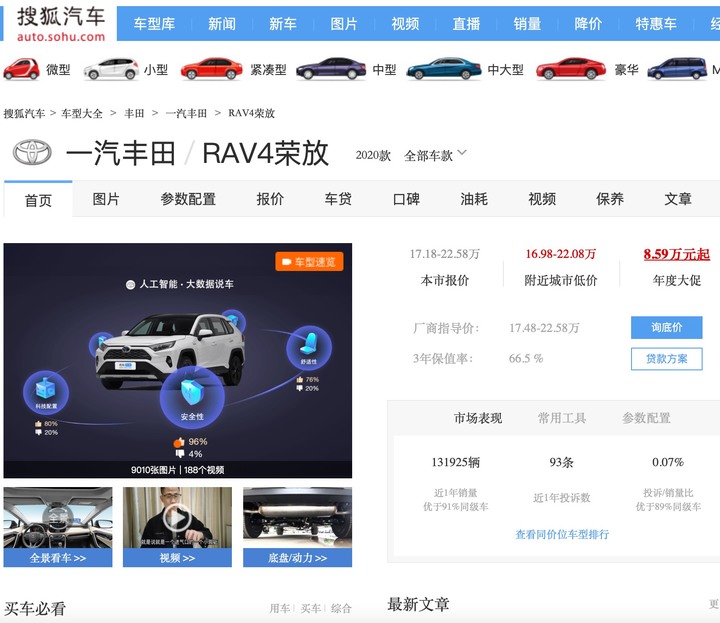
Task: Switch to the 保养 tab
Action: (x=610, y=199)
